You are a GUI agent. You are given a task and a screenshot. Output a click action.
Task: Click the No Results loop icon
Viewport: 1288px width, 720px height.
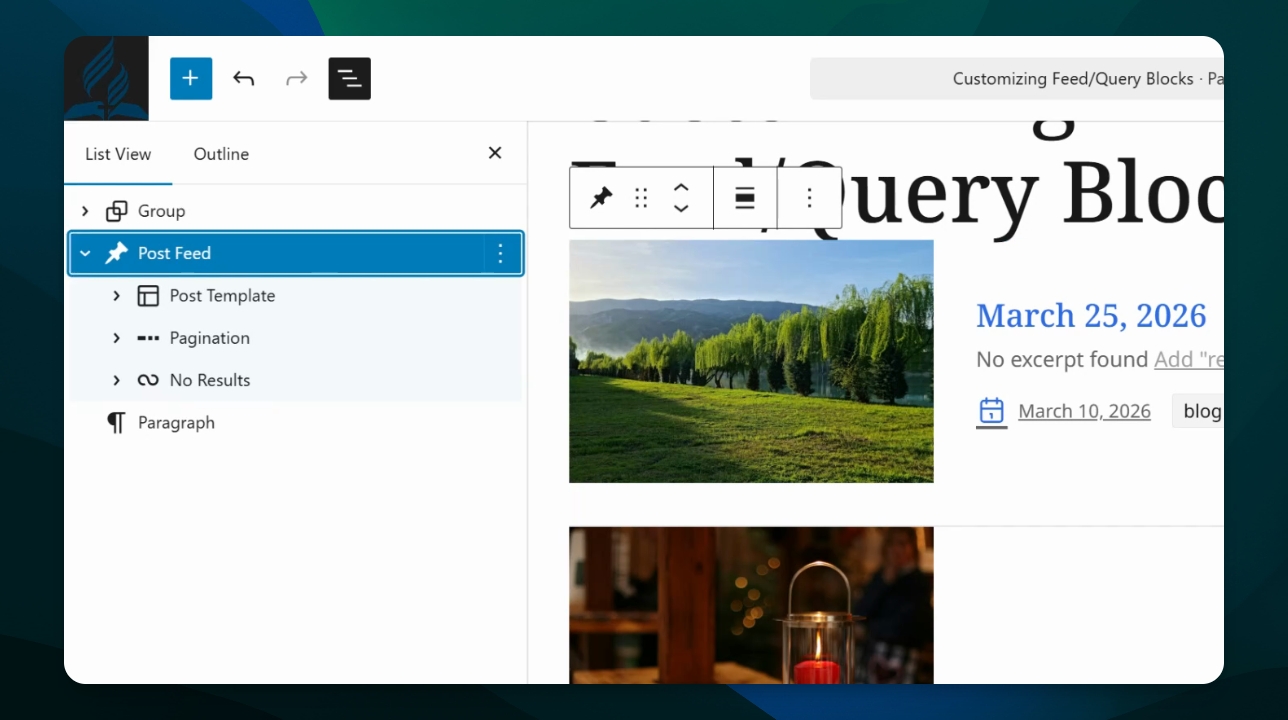coord(148,380)
